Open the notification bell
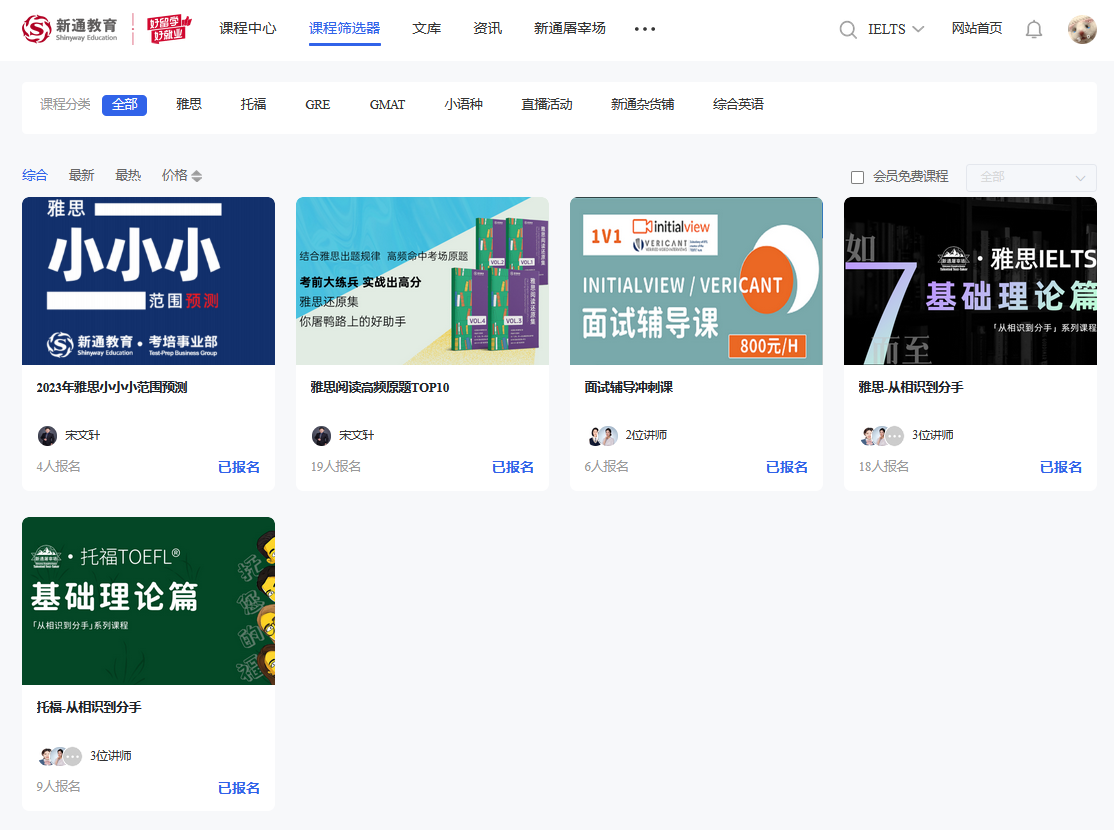1114x830 pixels. point(1034,29)
